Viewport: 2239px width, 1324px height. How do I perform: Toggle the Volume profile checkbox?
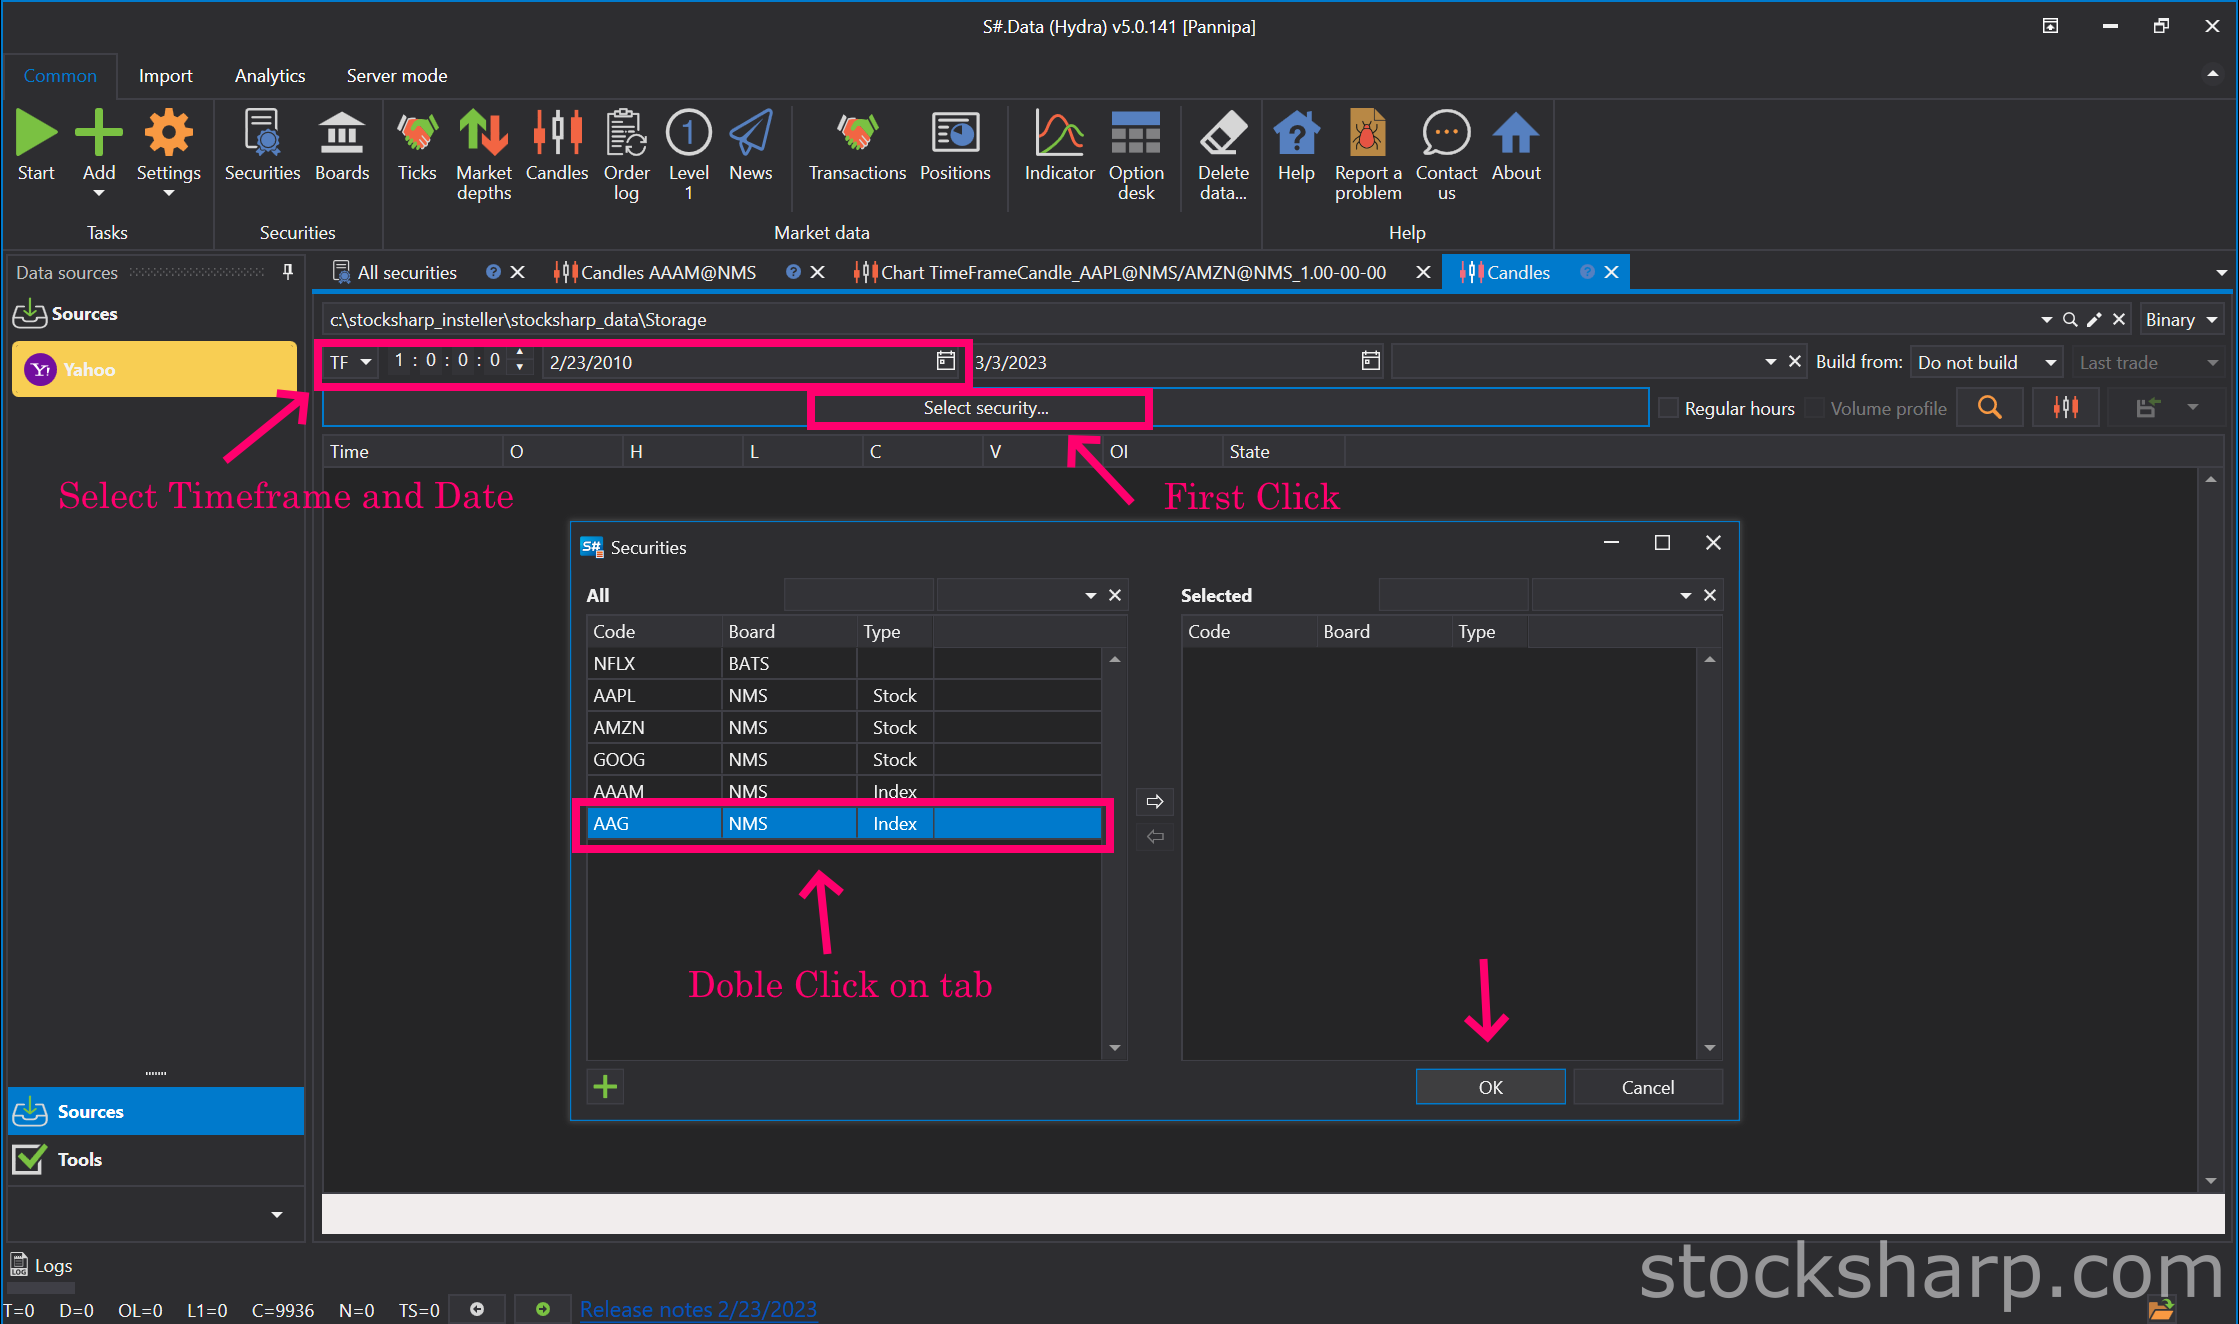pos(1814,408)
